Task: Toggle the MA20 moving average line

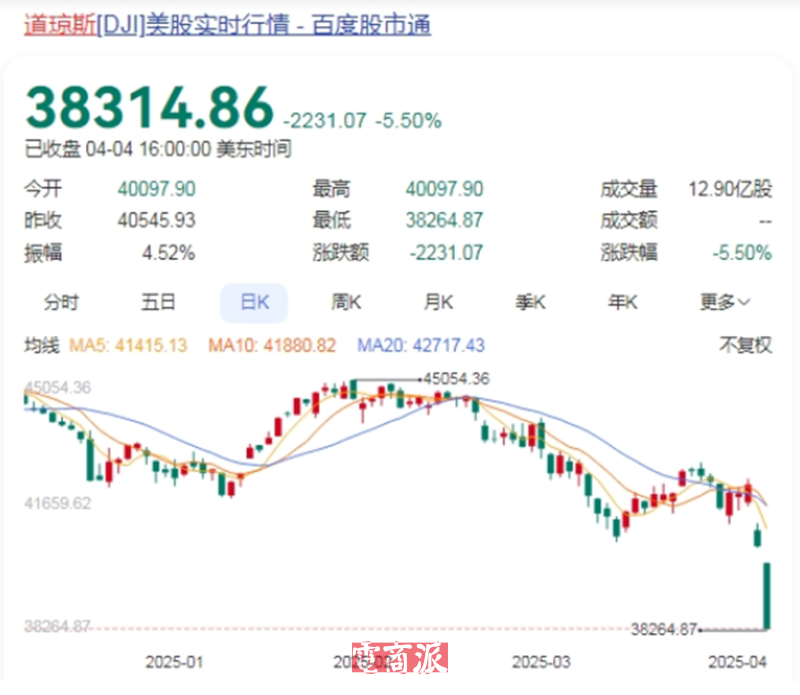Action: click(420, 345)
